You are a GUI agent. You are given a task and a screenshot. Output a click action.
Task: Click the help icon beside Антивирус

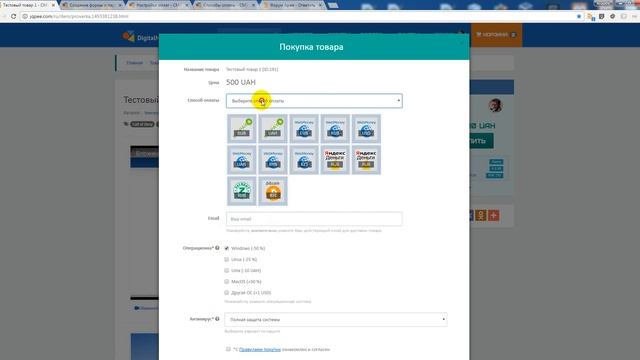[x=217, y=319]
